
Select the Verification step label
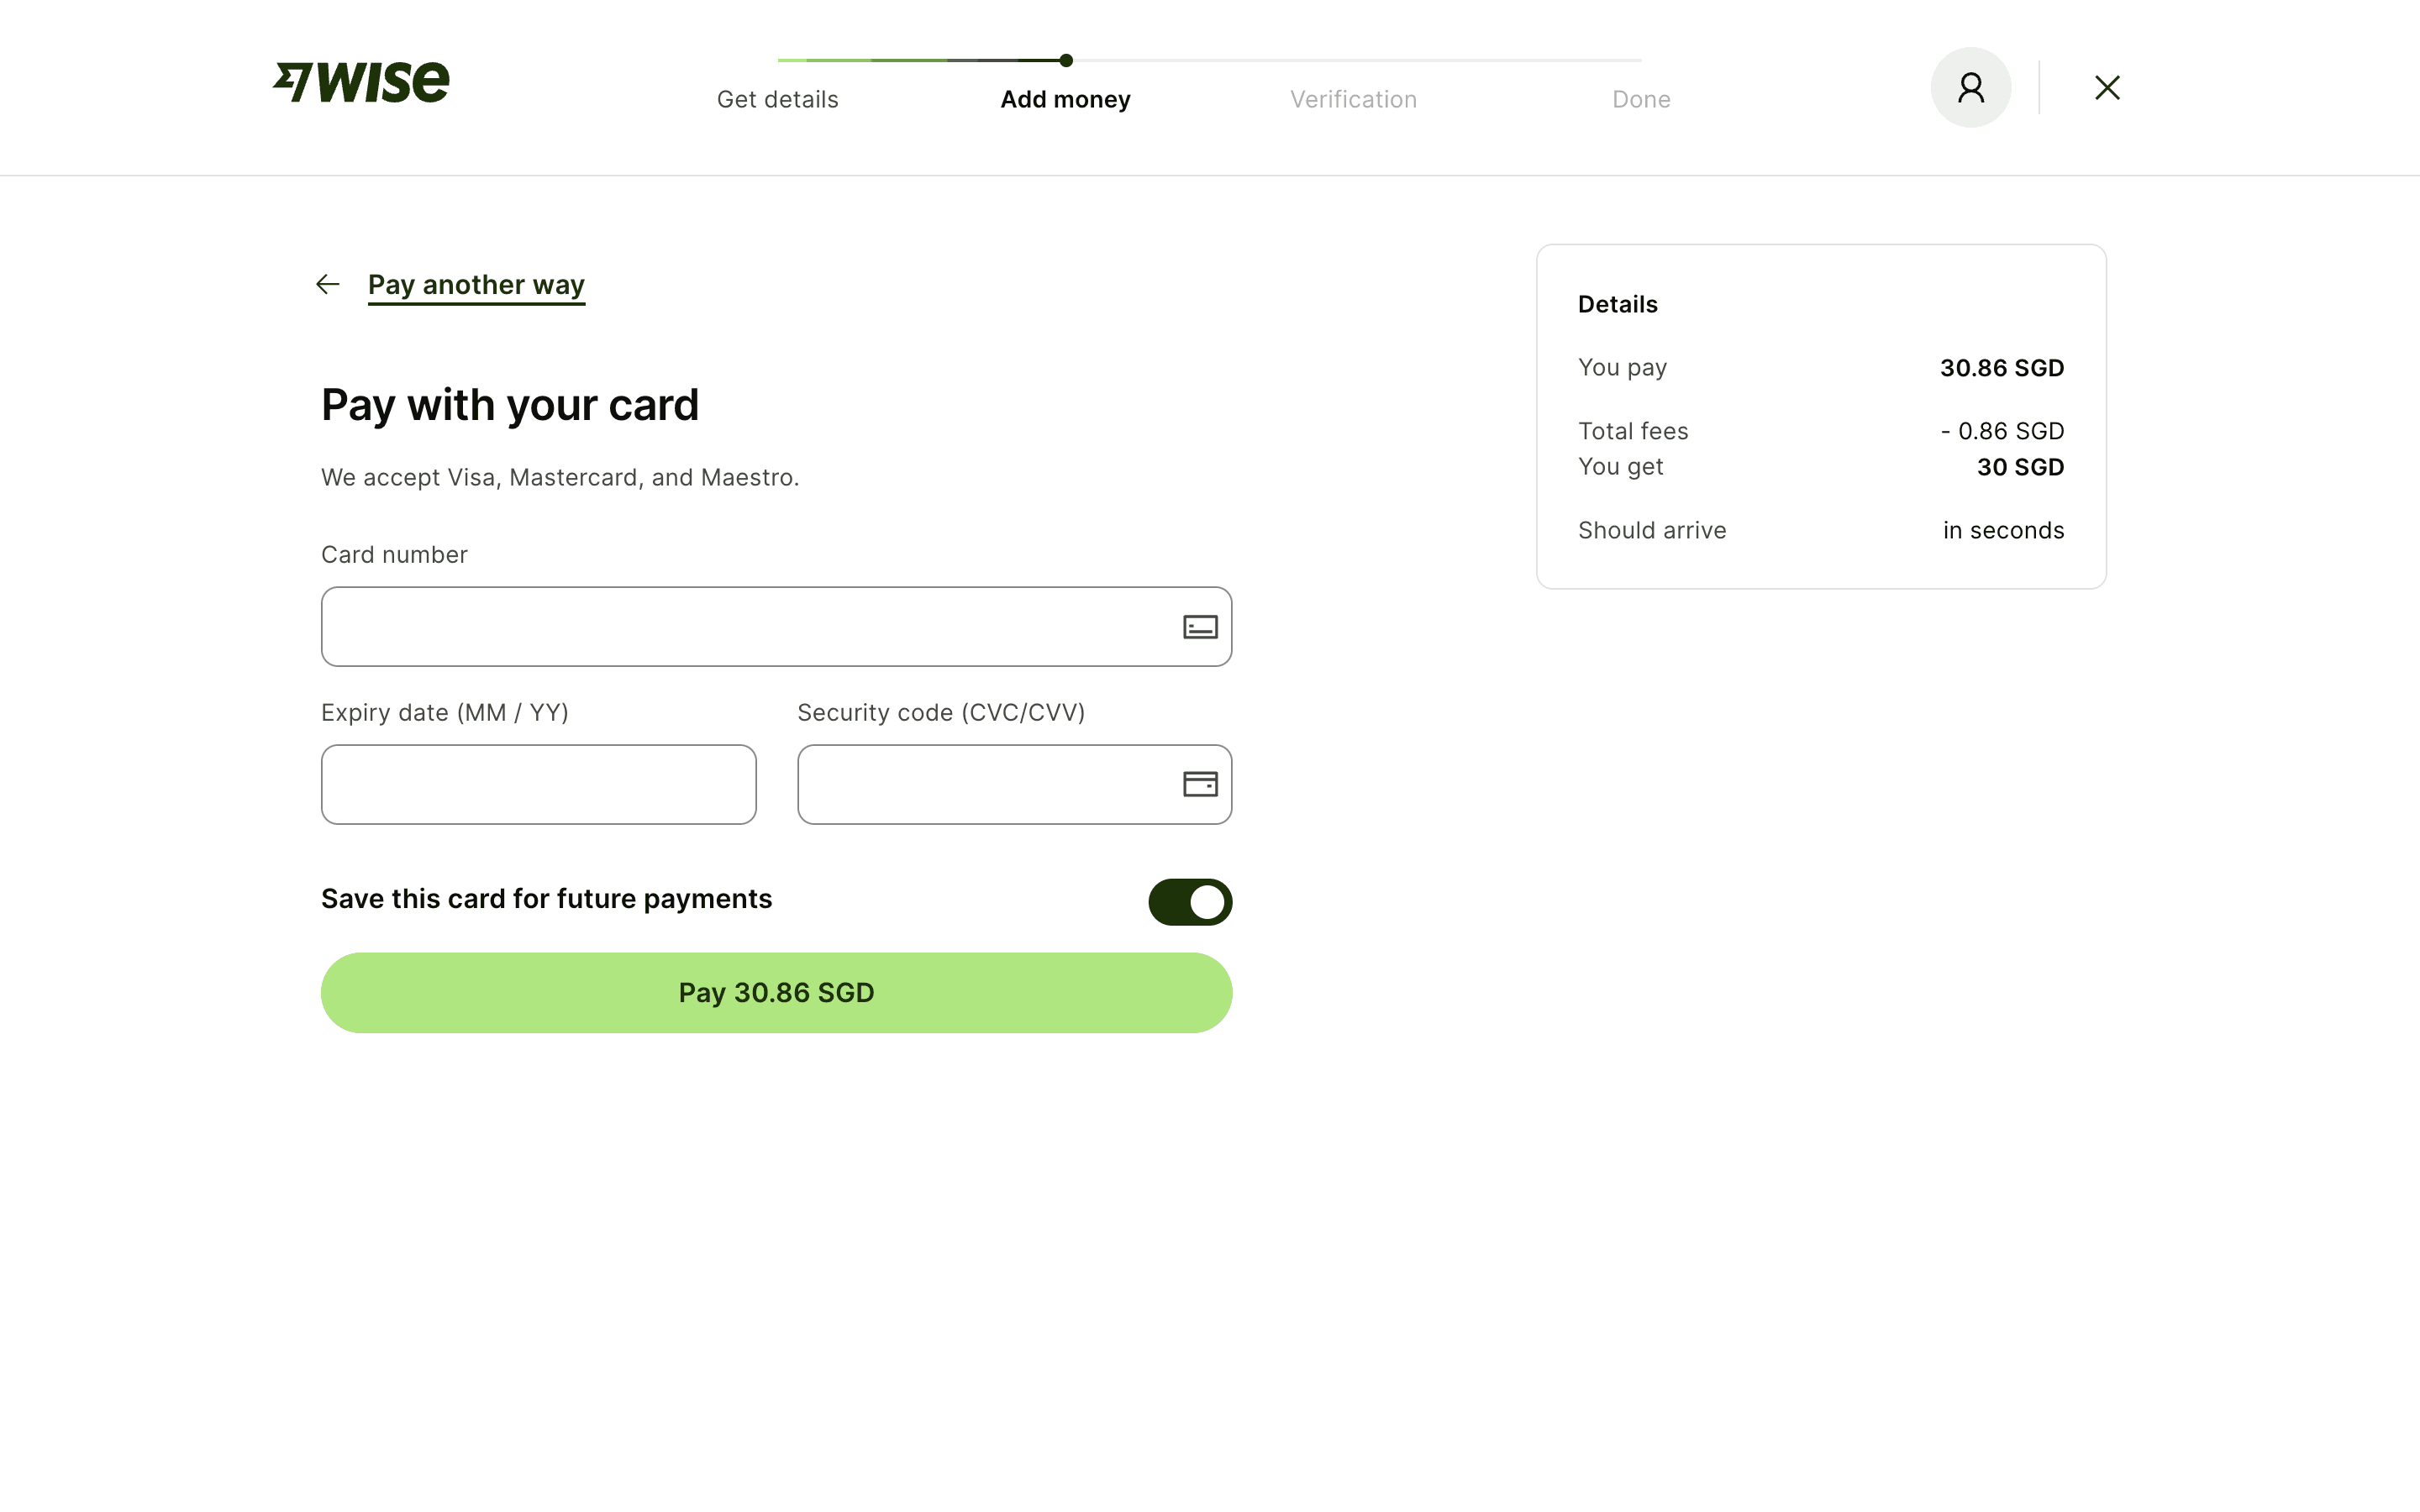point(1353,99)
